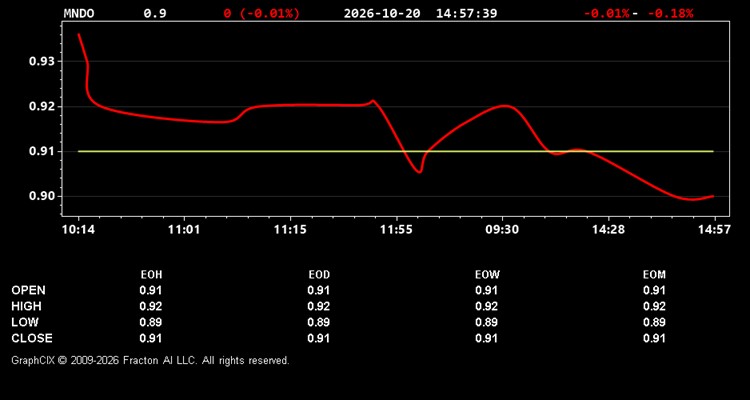Click the 0.9 last price in header
This screenshot has width=750, height=400.
155,13
